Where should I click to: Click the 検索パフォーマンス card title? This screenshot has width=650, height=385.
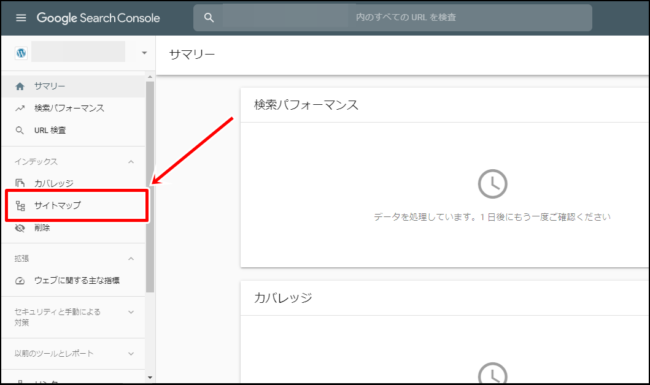[x=306, y=105]
